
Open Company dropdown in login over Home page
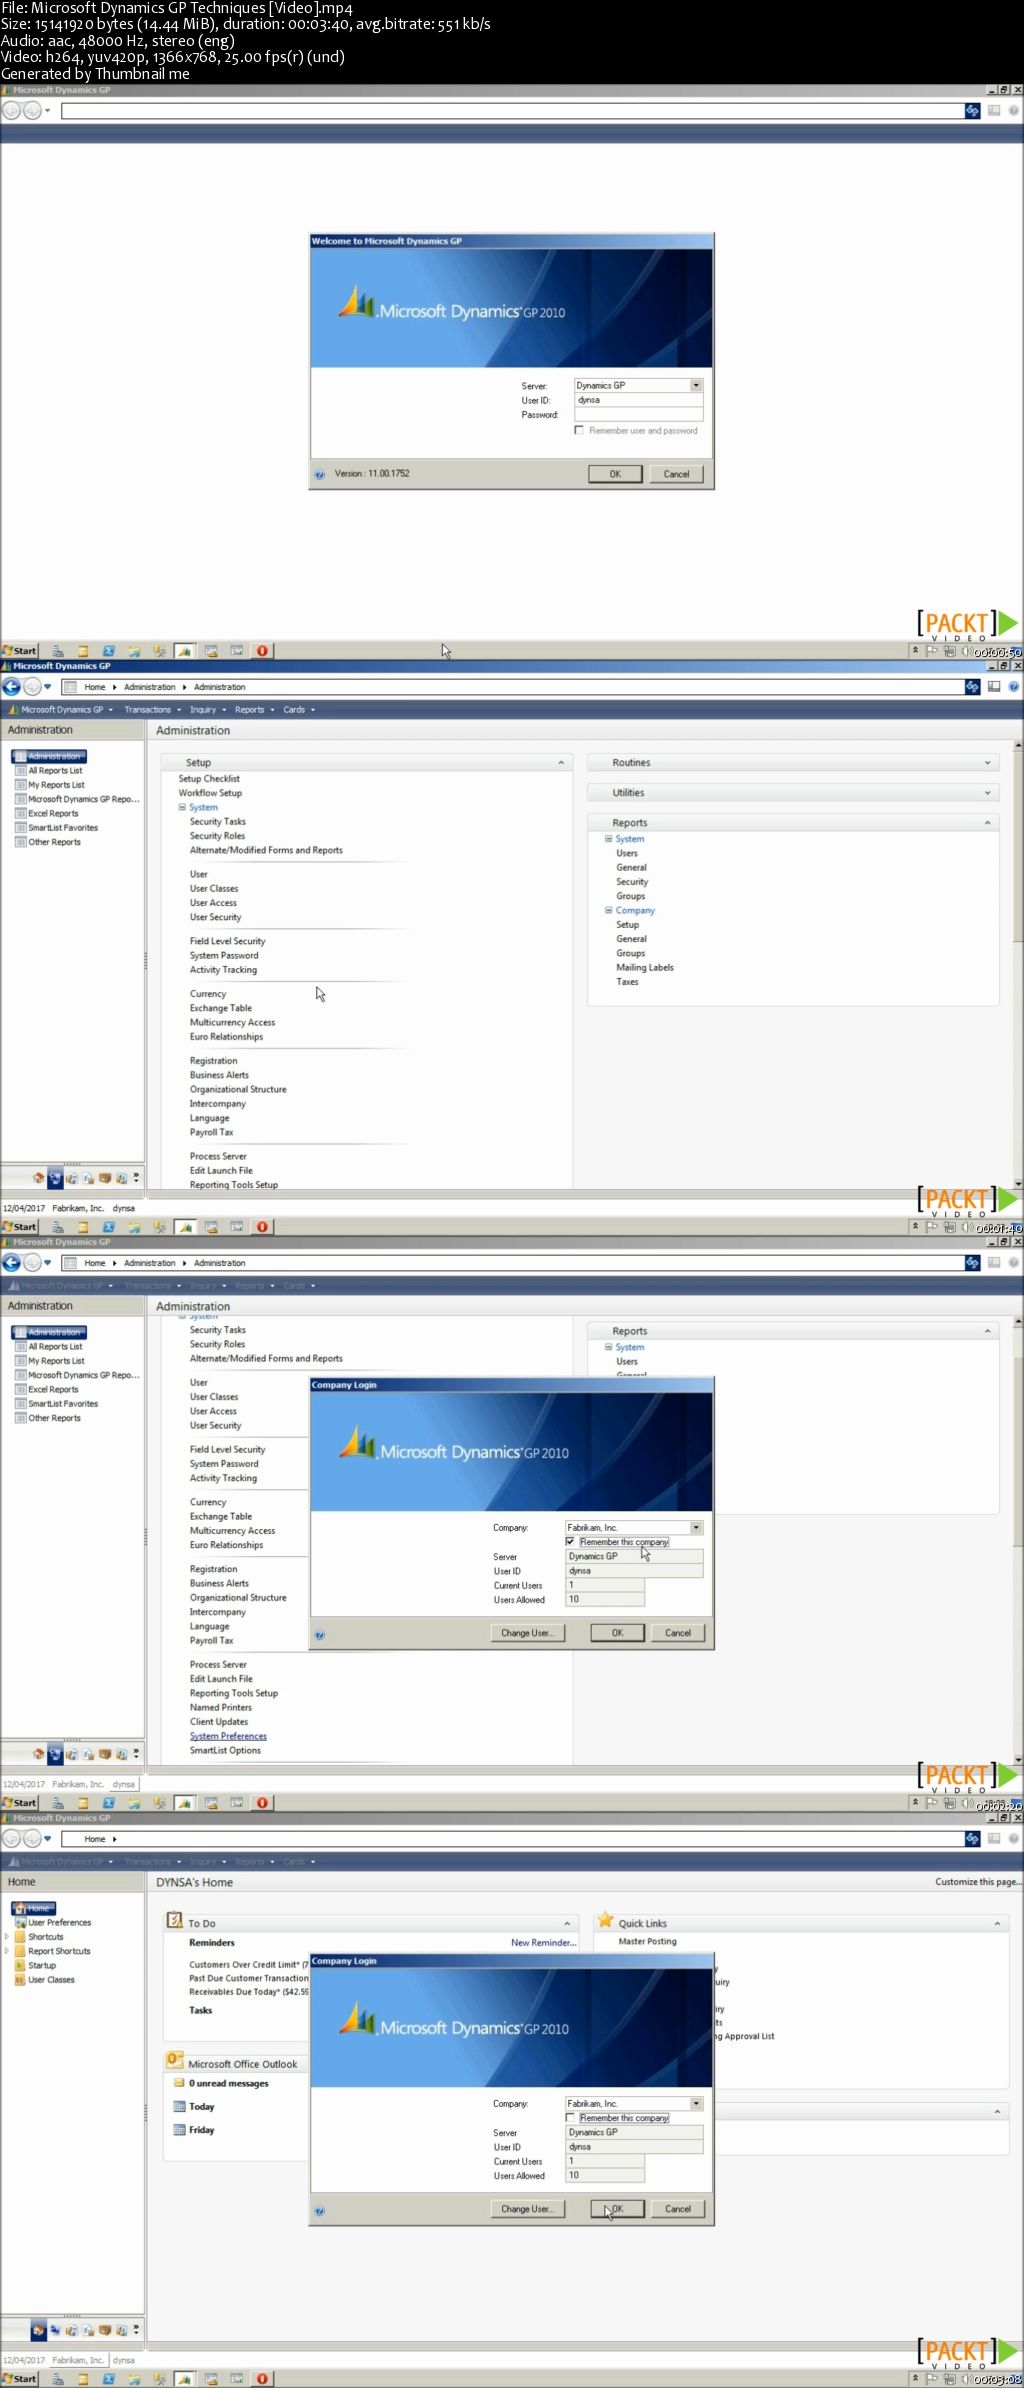696,2103
